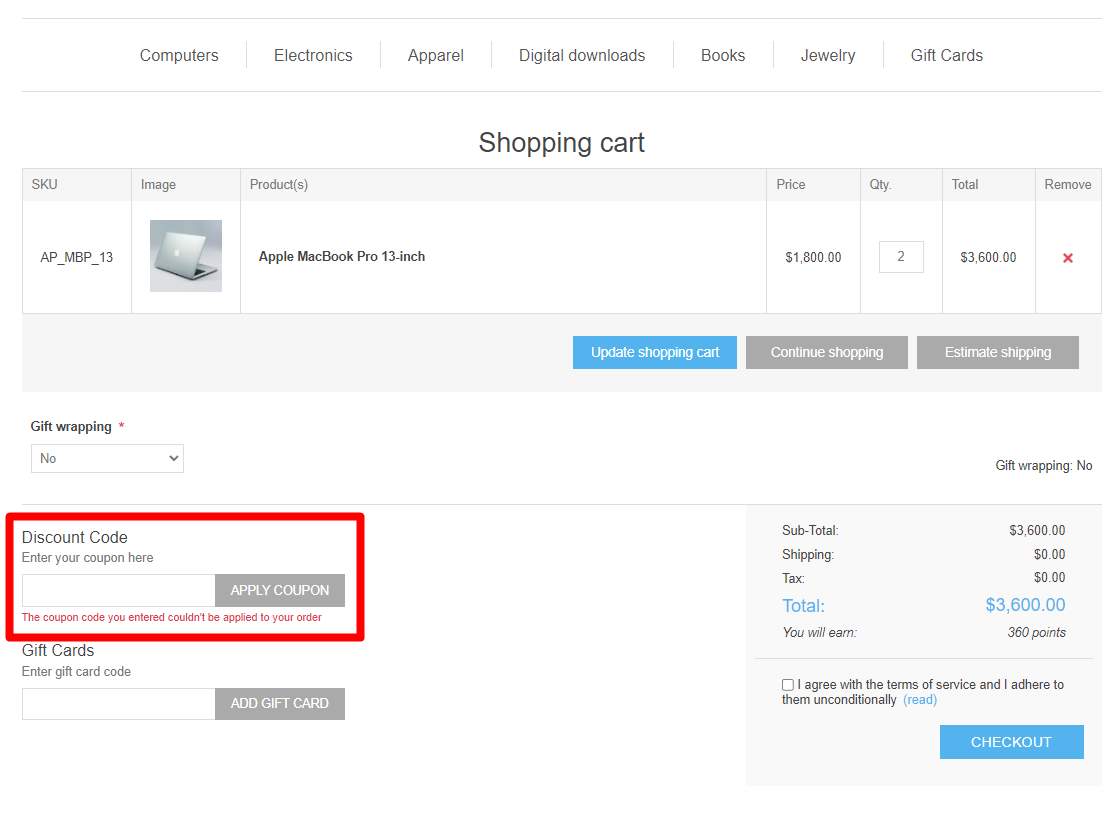
Task: Open the terms of service (read) link
Action: (920, 700)
